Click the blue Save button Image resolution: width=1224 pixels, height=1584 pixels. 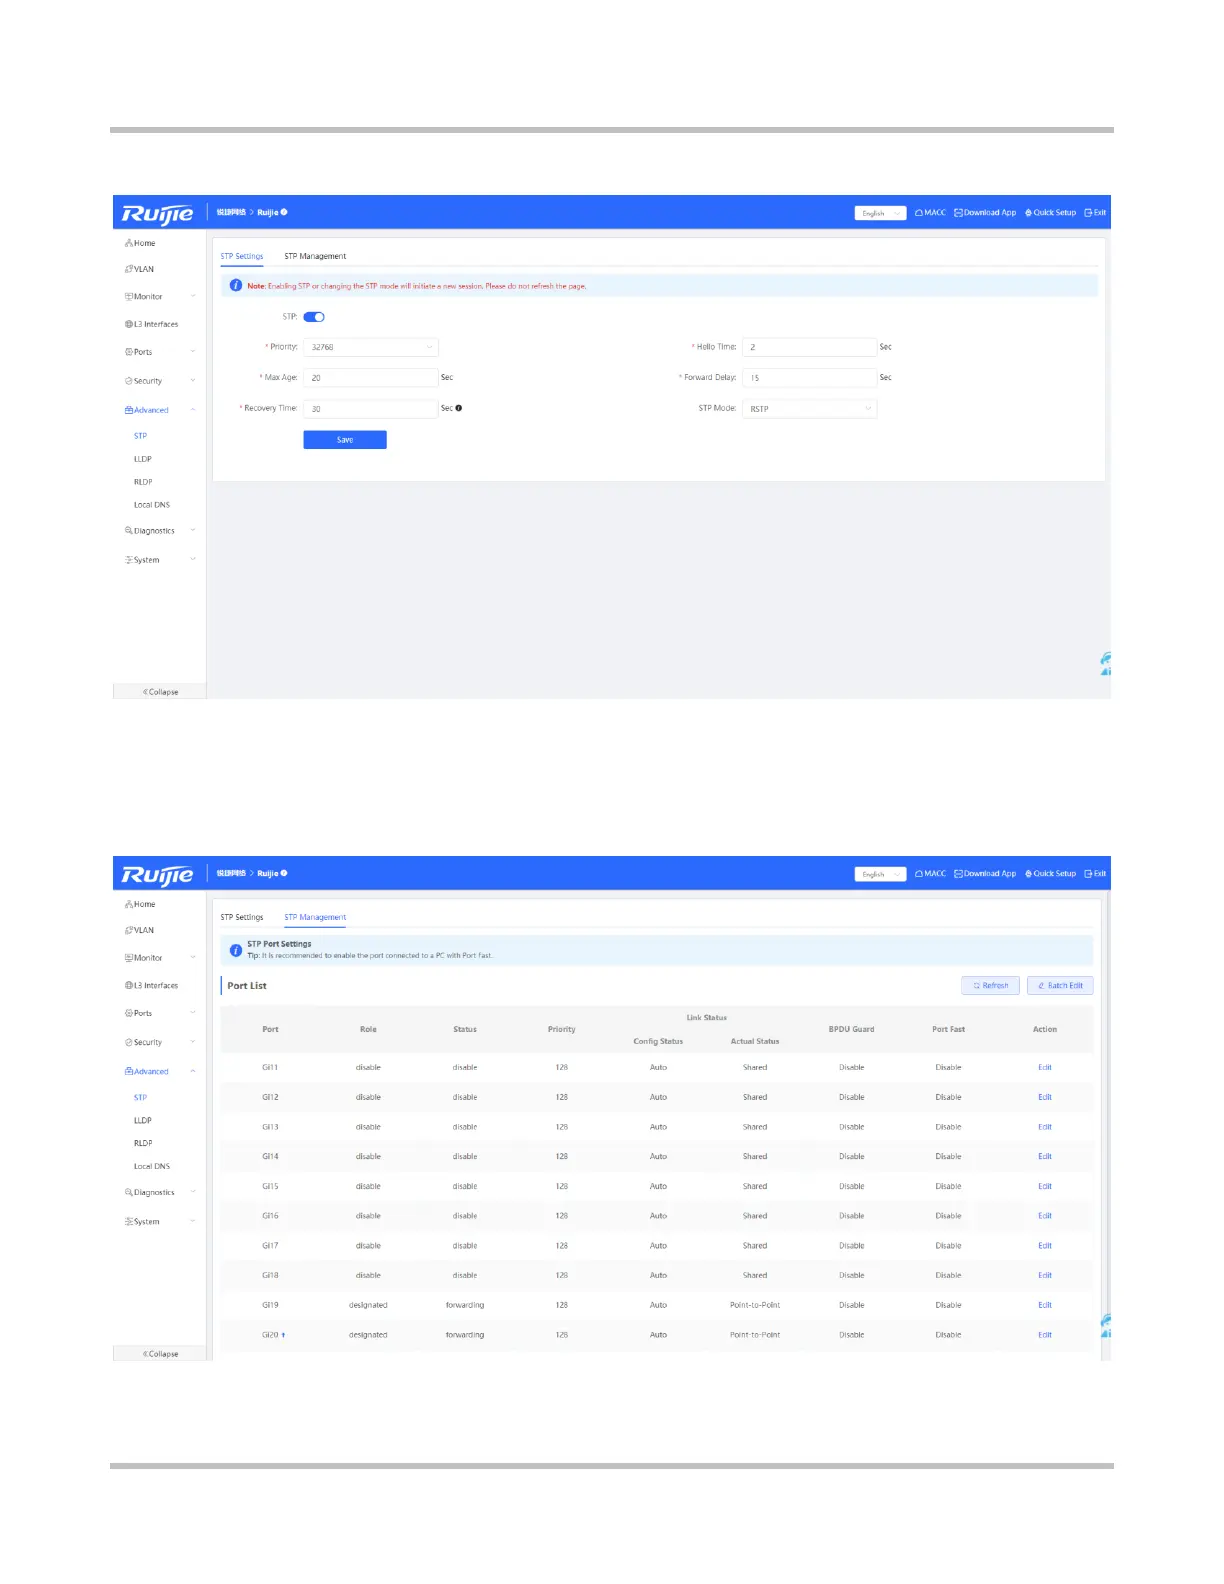(x=345, y=440)
